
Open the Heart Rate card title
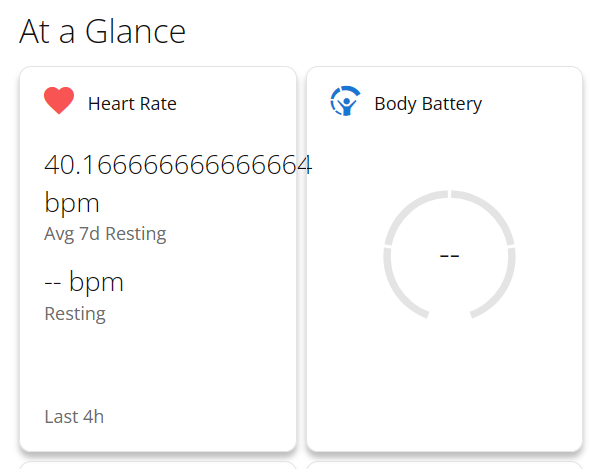[132, 104]
